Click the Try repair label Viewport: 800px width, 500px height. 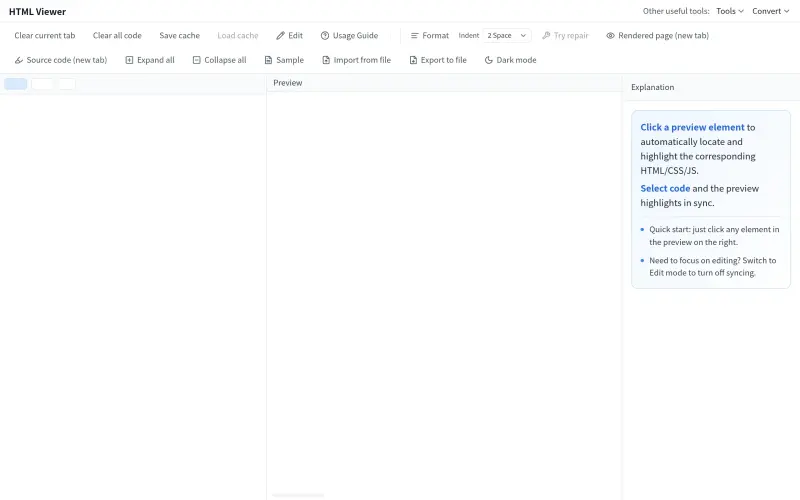click(x=571, y=36)
